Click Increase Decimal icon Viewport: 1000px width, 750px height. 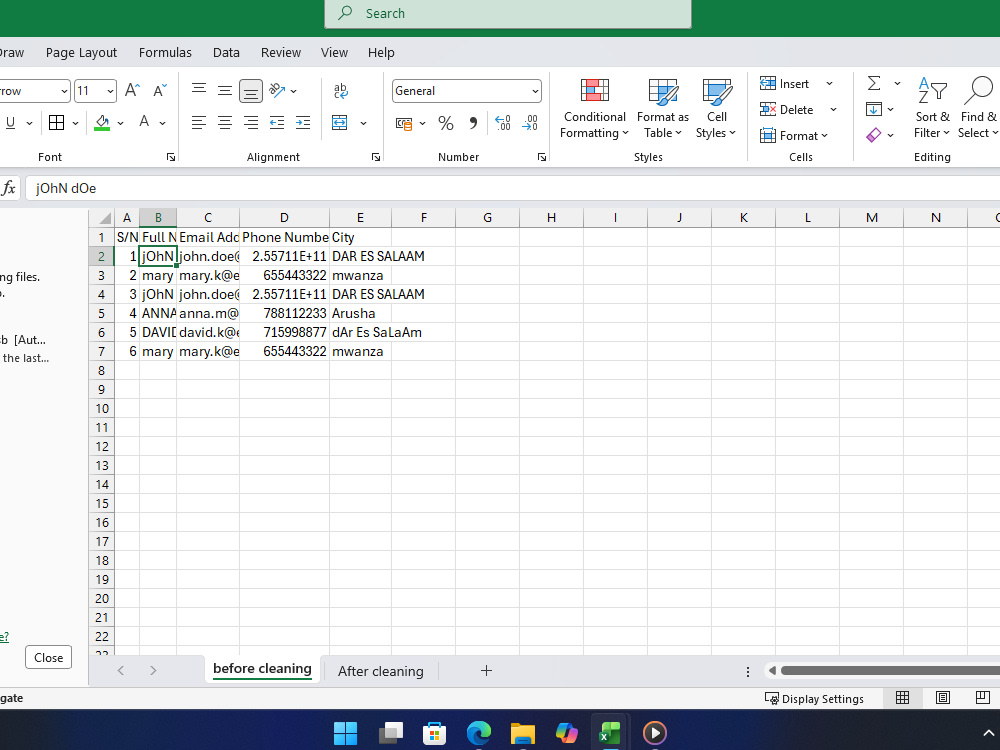(503, 123)
